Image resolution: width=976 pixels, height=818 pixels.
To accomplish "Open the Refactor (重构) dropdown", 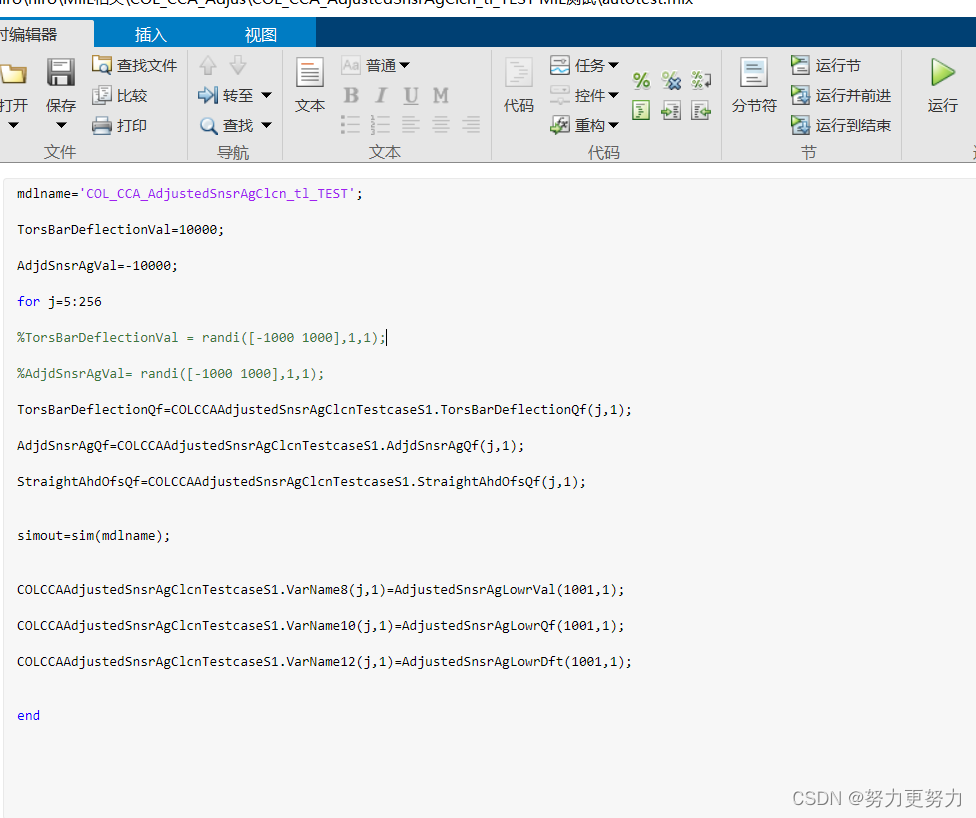I will tap(584, 125).
